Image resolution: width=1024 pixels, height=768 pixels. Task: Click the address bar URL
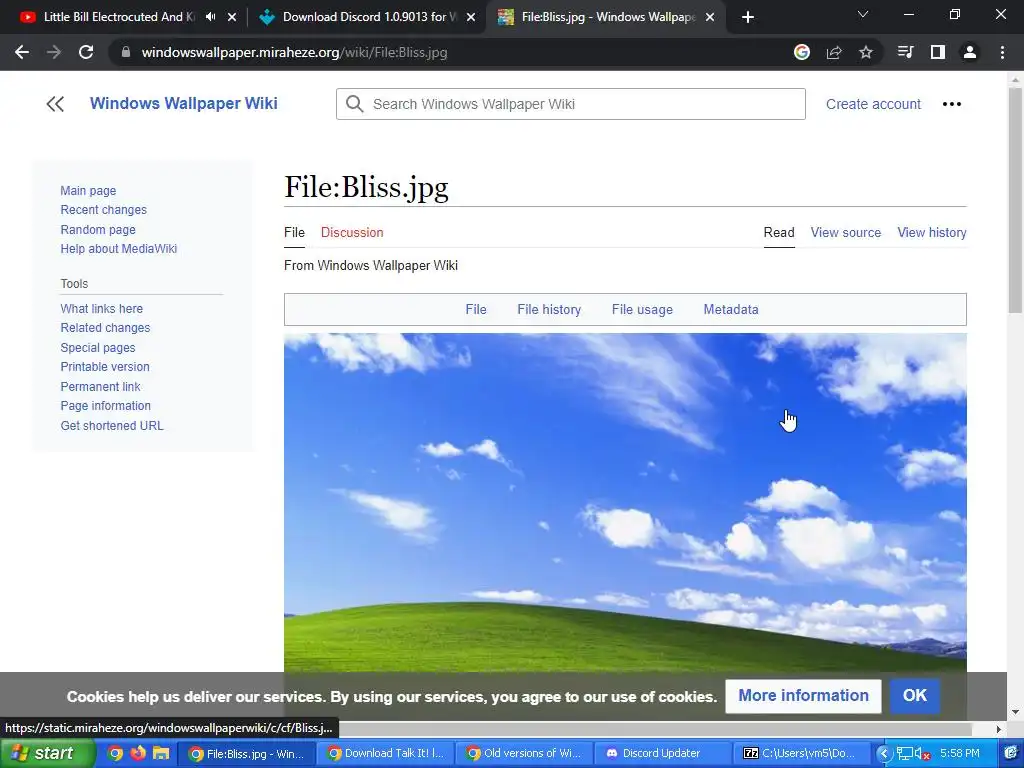pos(295,52)
